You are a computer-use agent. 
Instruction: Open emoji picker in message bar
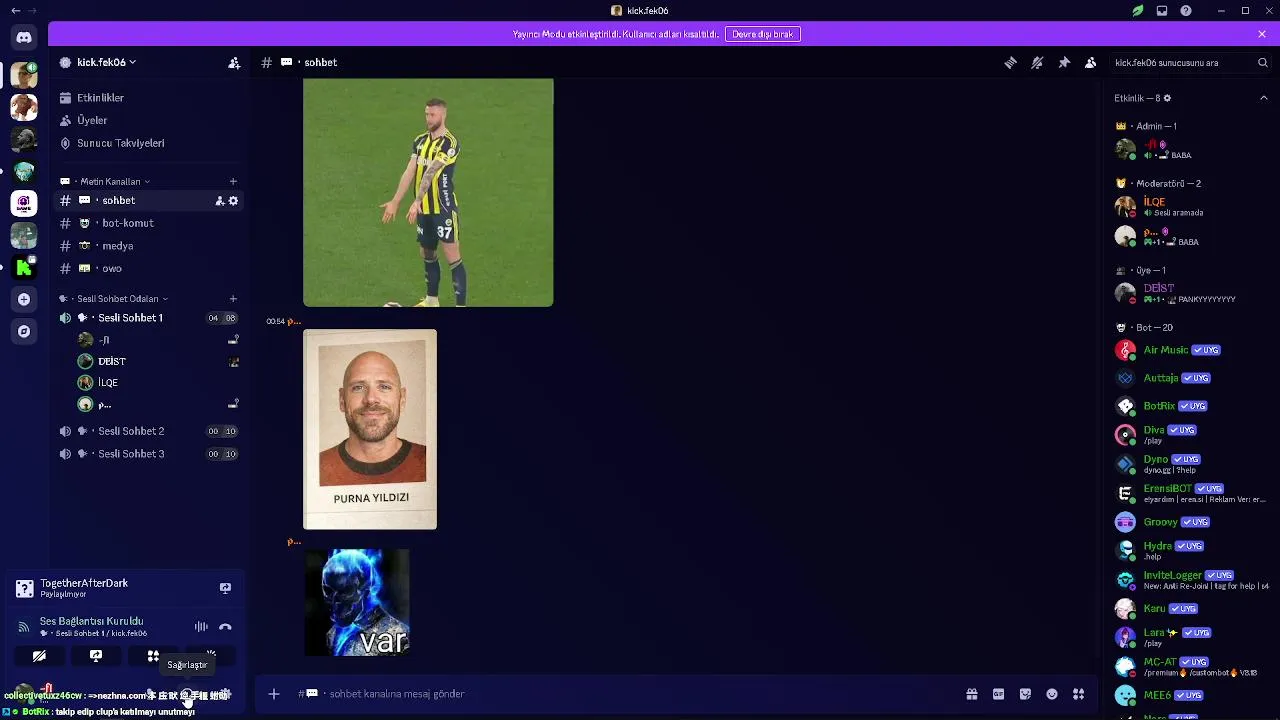click(1052, 694)
